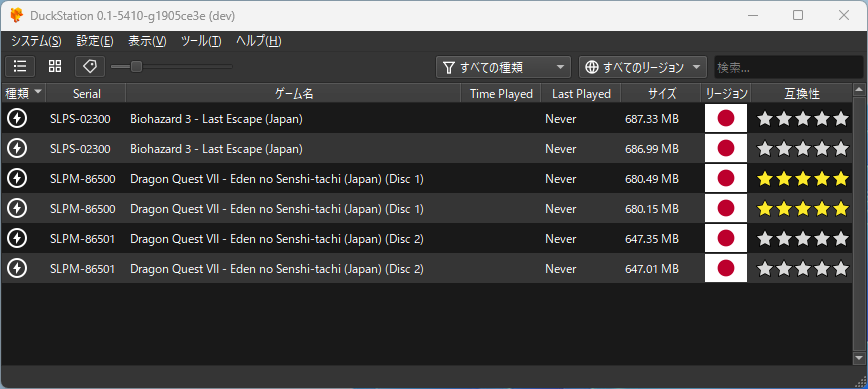Click the size value 687.33 MB
Image resolution: width=868 pixels, height=389 pixels.
tap(652, 118)
